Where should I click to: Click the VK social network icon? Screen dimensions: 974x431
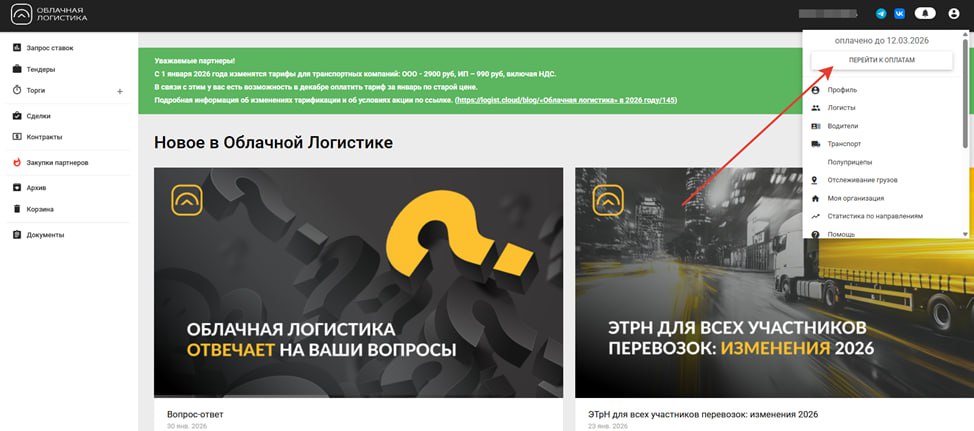point(899,14)
